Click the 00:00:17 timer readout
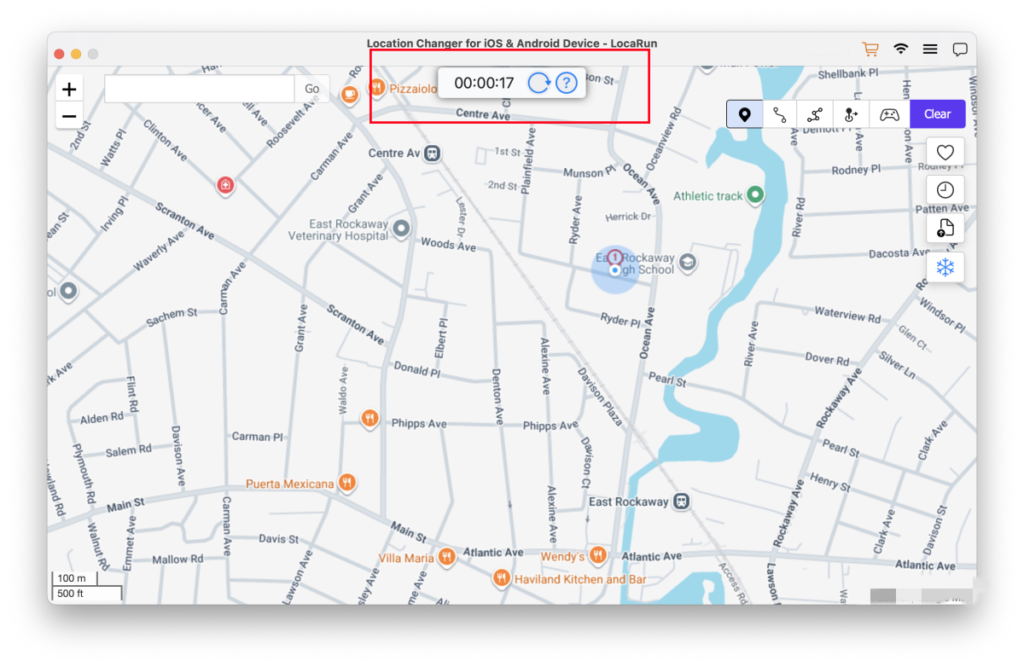 484,83
